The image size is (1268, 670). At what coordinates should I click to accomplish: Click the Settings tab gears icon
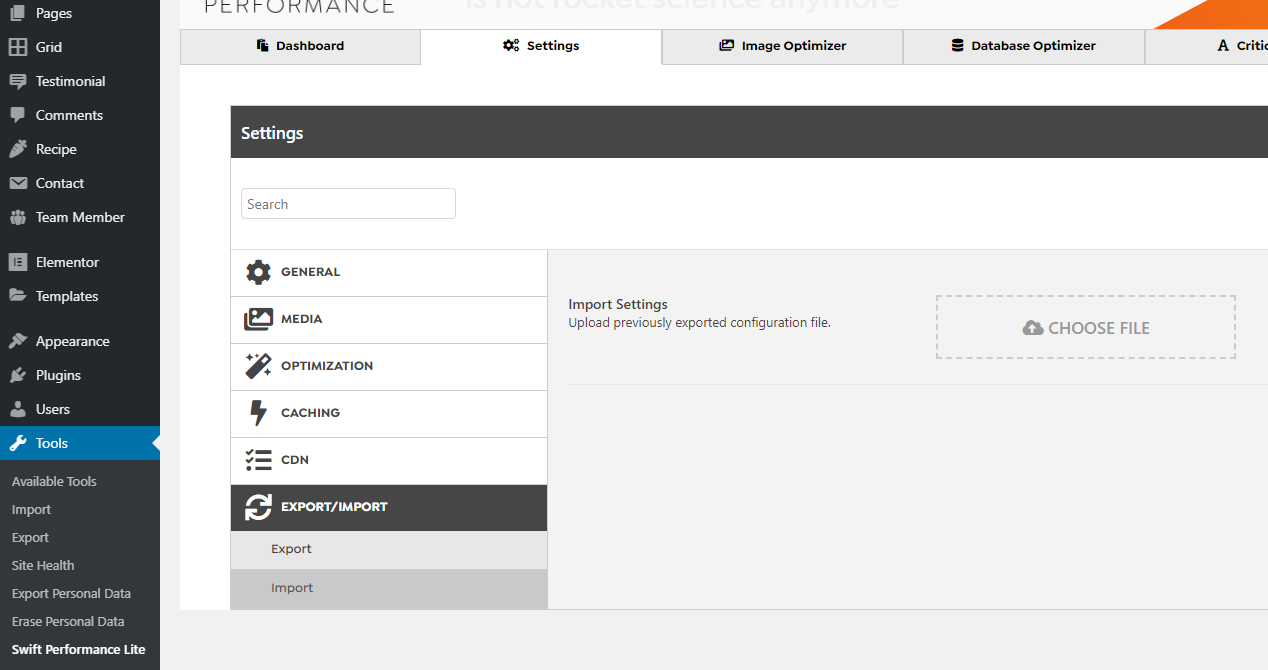click(x=511, y=46)
